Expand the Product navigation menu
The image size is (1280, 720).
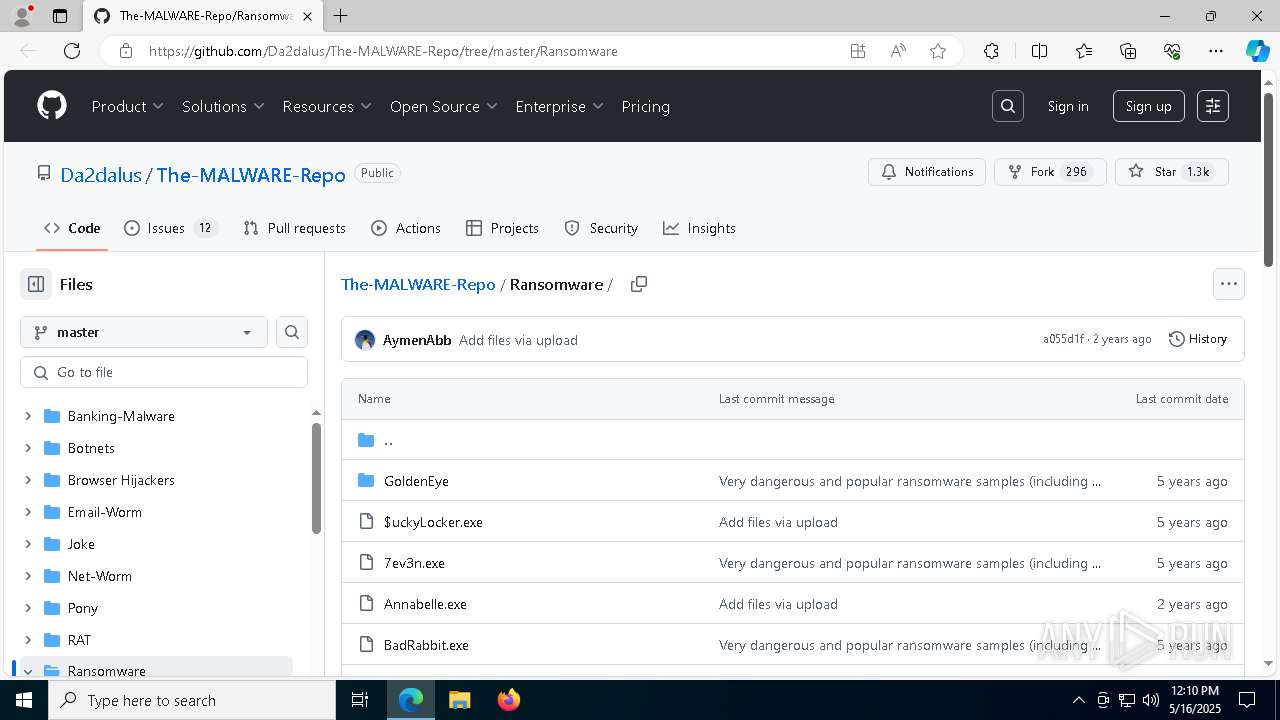click(x=128, y=106)
